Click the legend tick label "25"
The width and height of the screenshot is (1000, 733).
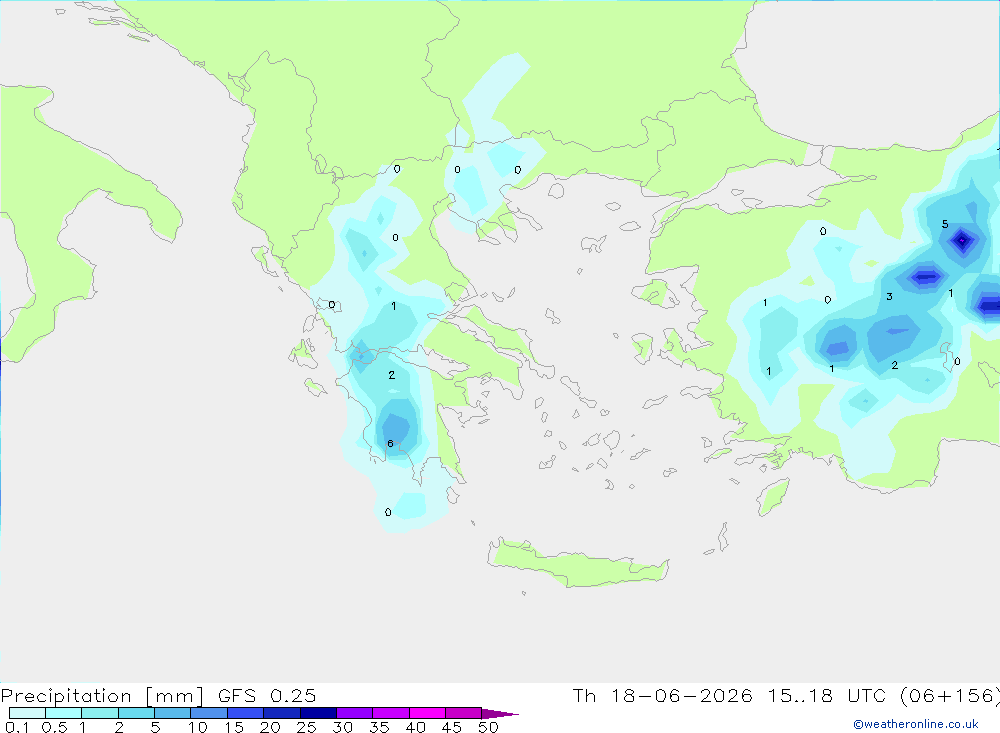[x=307, y=727]
